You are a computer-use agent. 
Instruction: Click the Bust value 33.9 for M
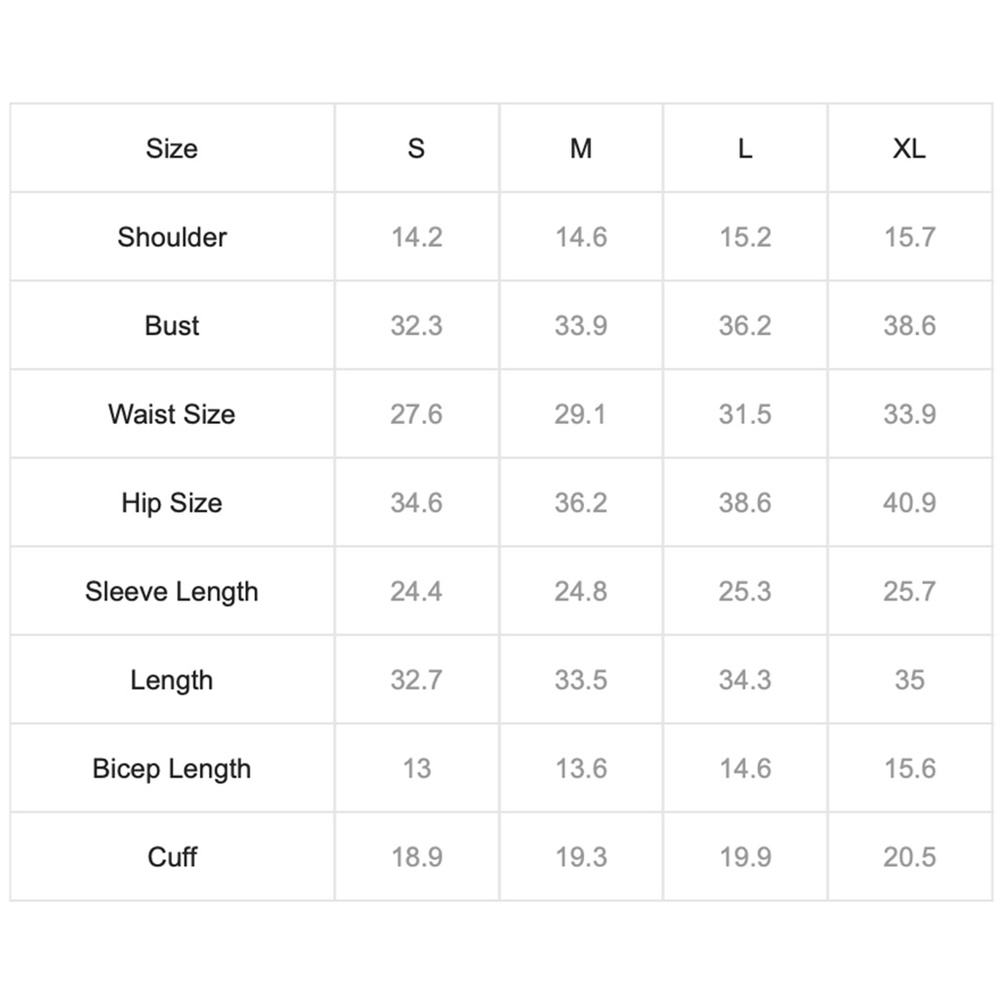pyautogui.click(x=581, y=326)
